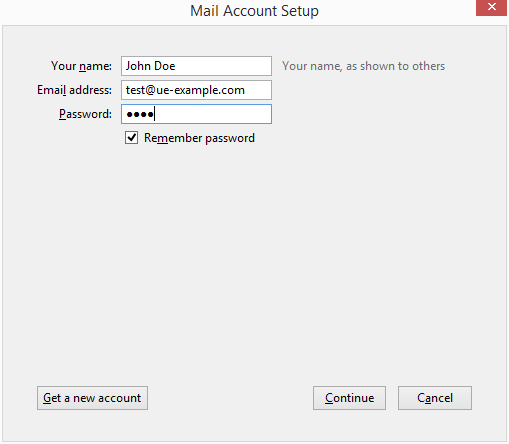The width and height of the screenshot is (509, 444).
Task: Open Get a new account
Action: coord(92,398)
